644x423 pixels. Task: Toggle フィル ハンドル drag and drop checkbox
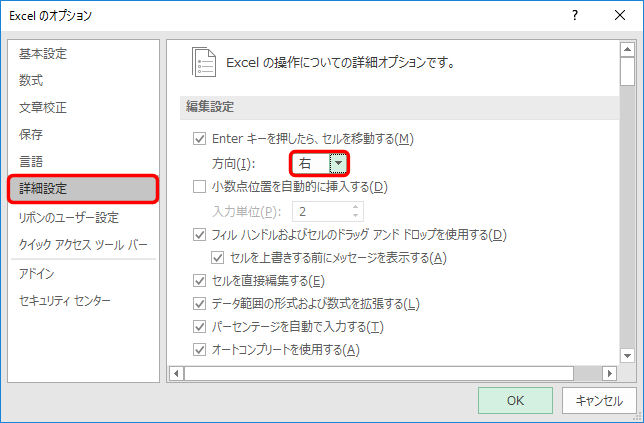200,235
